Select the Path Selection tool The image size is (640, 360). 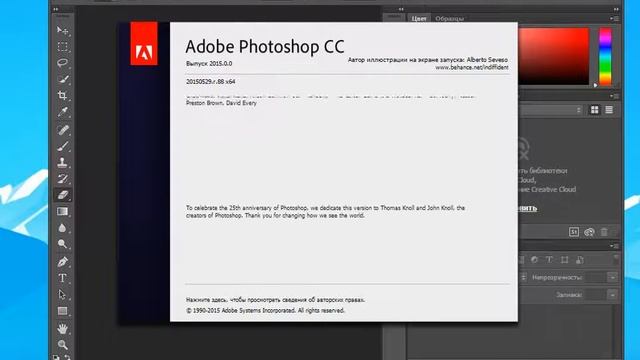tap(62, 295)
